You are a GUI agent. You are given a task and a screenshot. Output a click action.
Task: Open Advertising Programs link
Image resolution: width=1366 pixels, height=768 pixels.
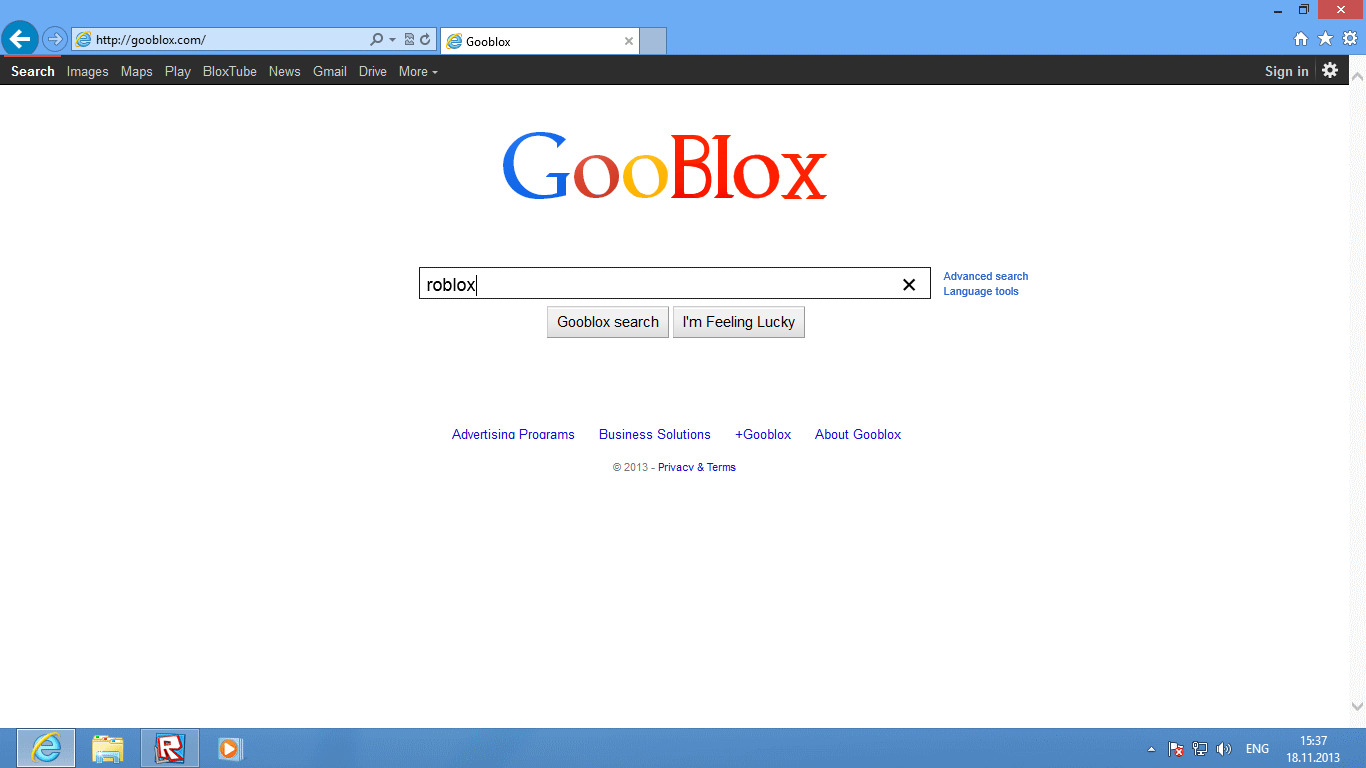tap(513, 434)
